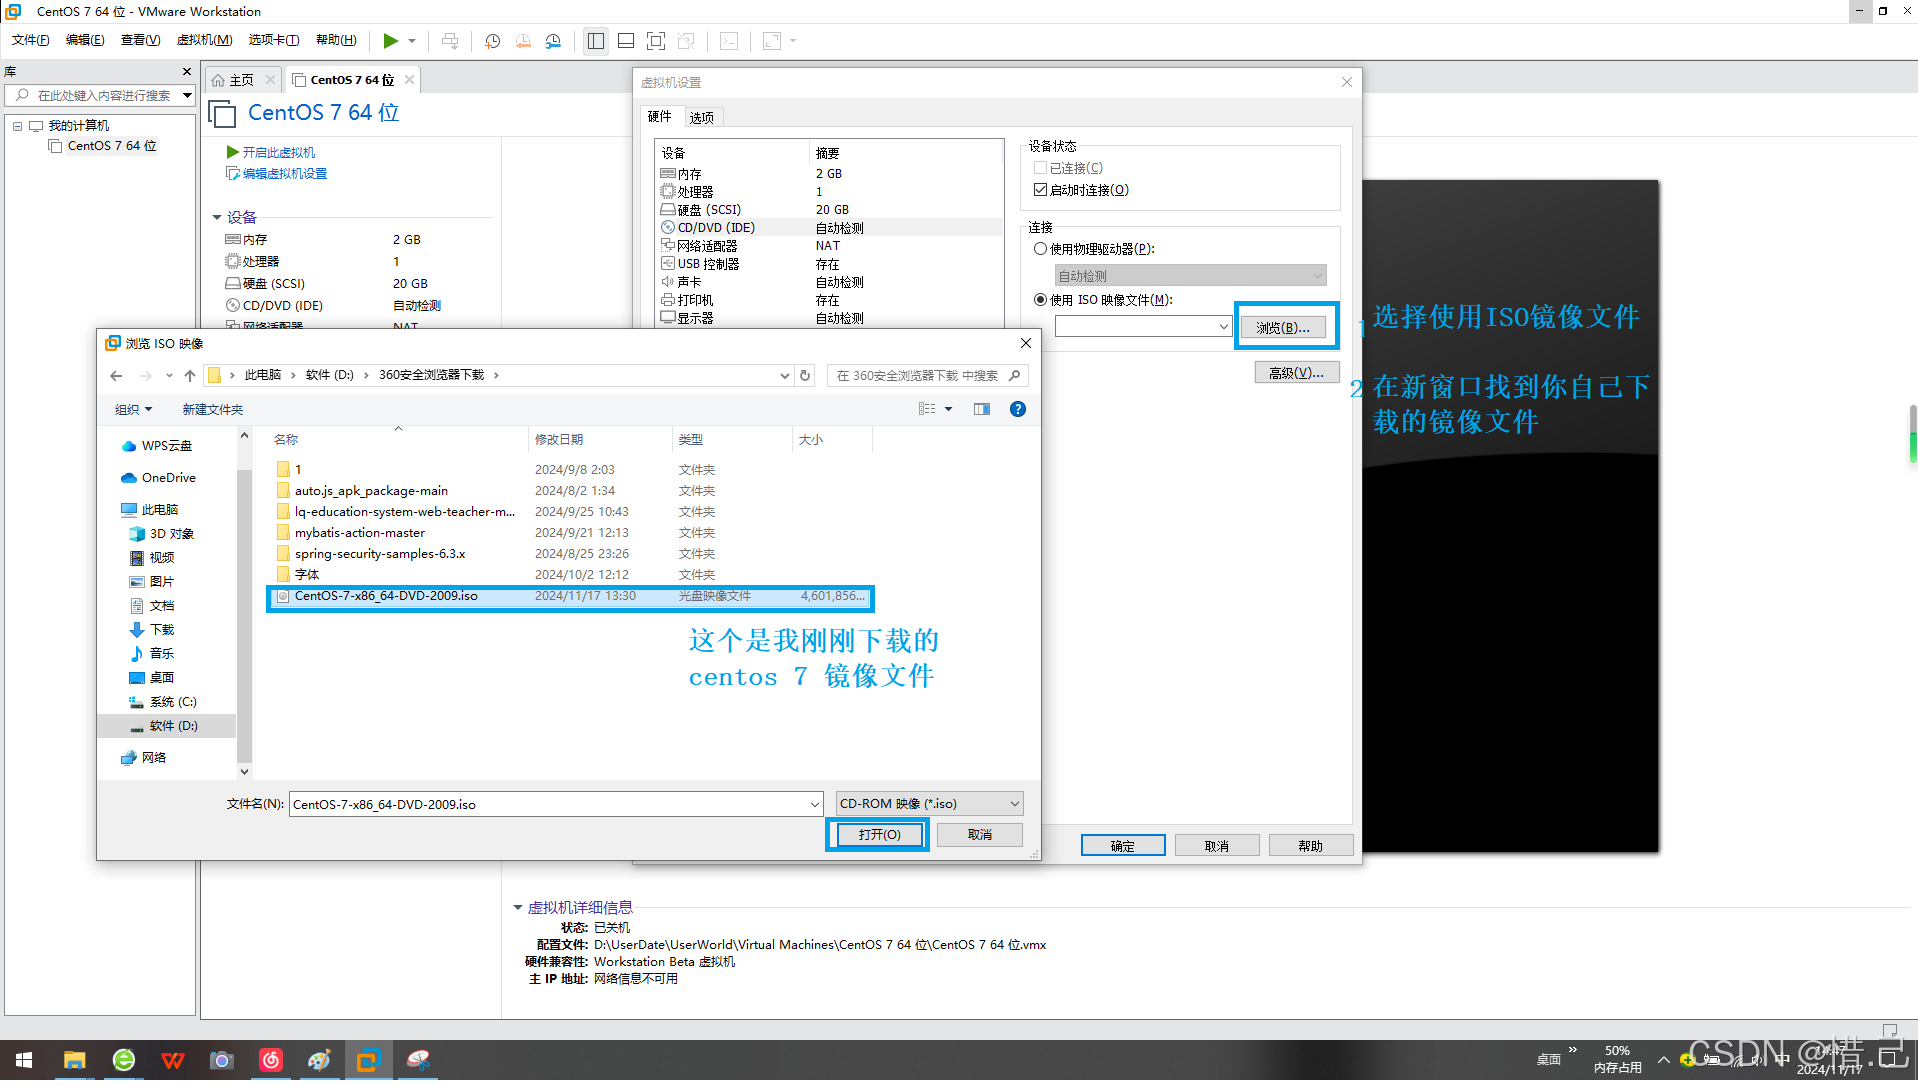The width and height of the screenshot is (1918, 1086).
Task: Collapse 我的计算机 tree node
Action: click(x=17, y=126)
